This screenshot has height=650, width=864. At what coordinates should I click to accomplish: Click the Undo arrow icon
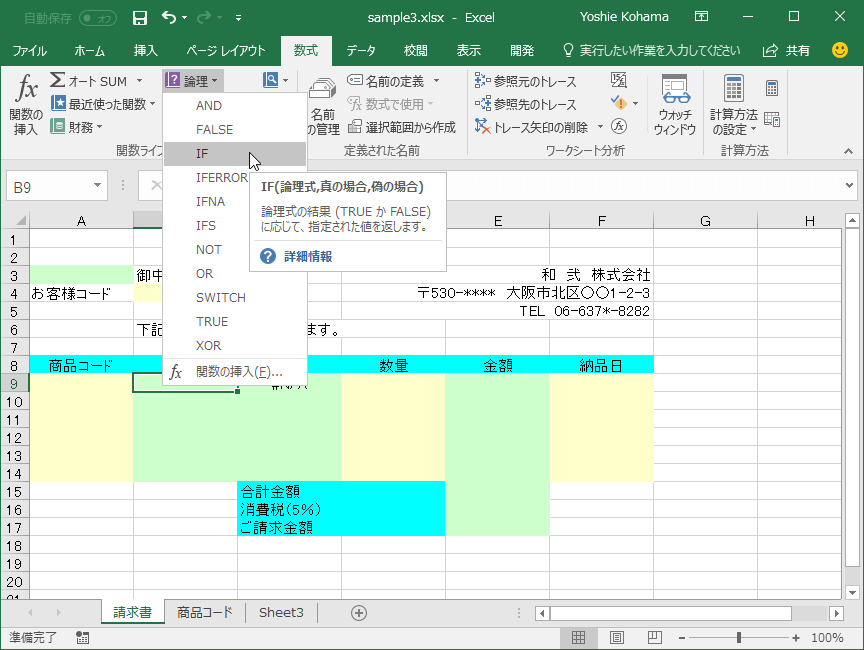tap(169, 18)
